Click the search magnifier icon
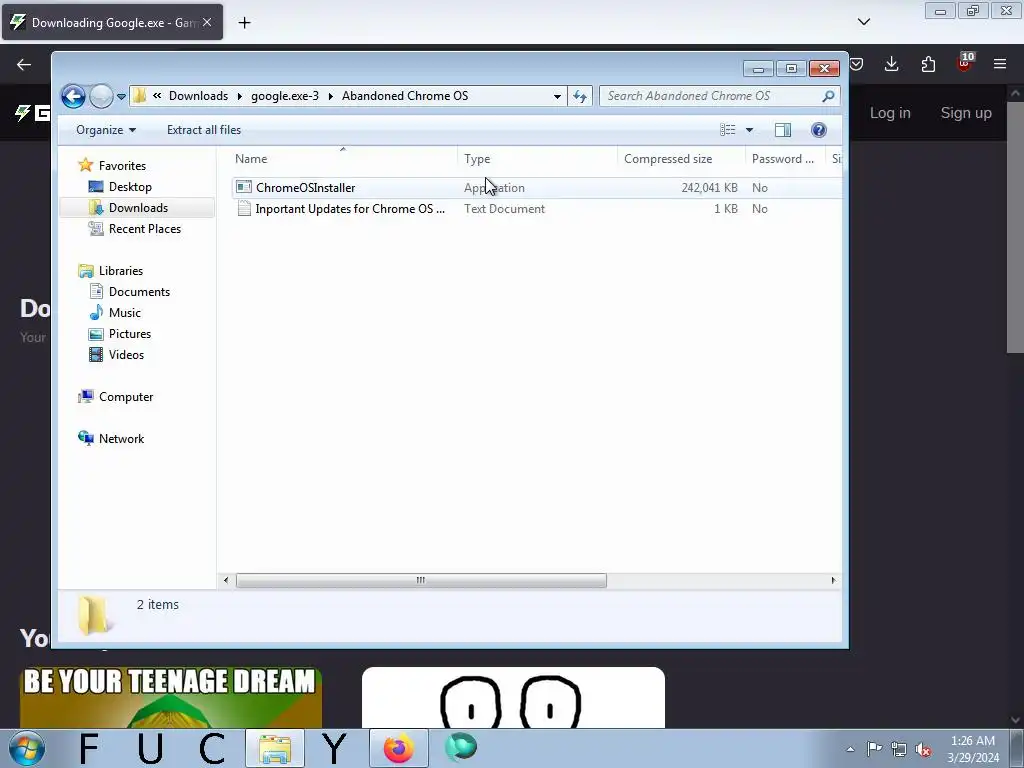Screen dimensions: 1024x768 tap(829, 96)
